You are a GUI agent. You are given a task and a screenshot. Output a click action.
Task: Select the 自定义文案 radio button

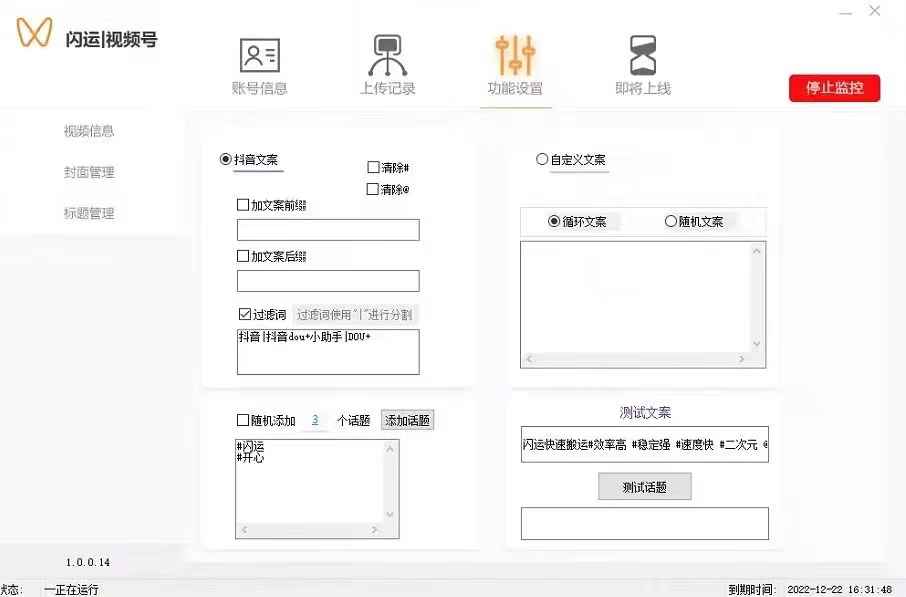point(542,158)
